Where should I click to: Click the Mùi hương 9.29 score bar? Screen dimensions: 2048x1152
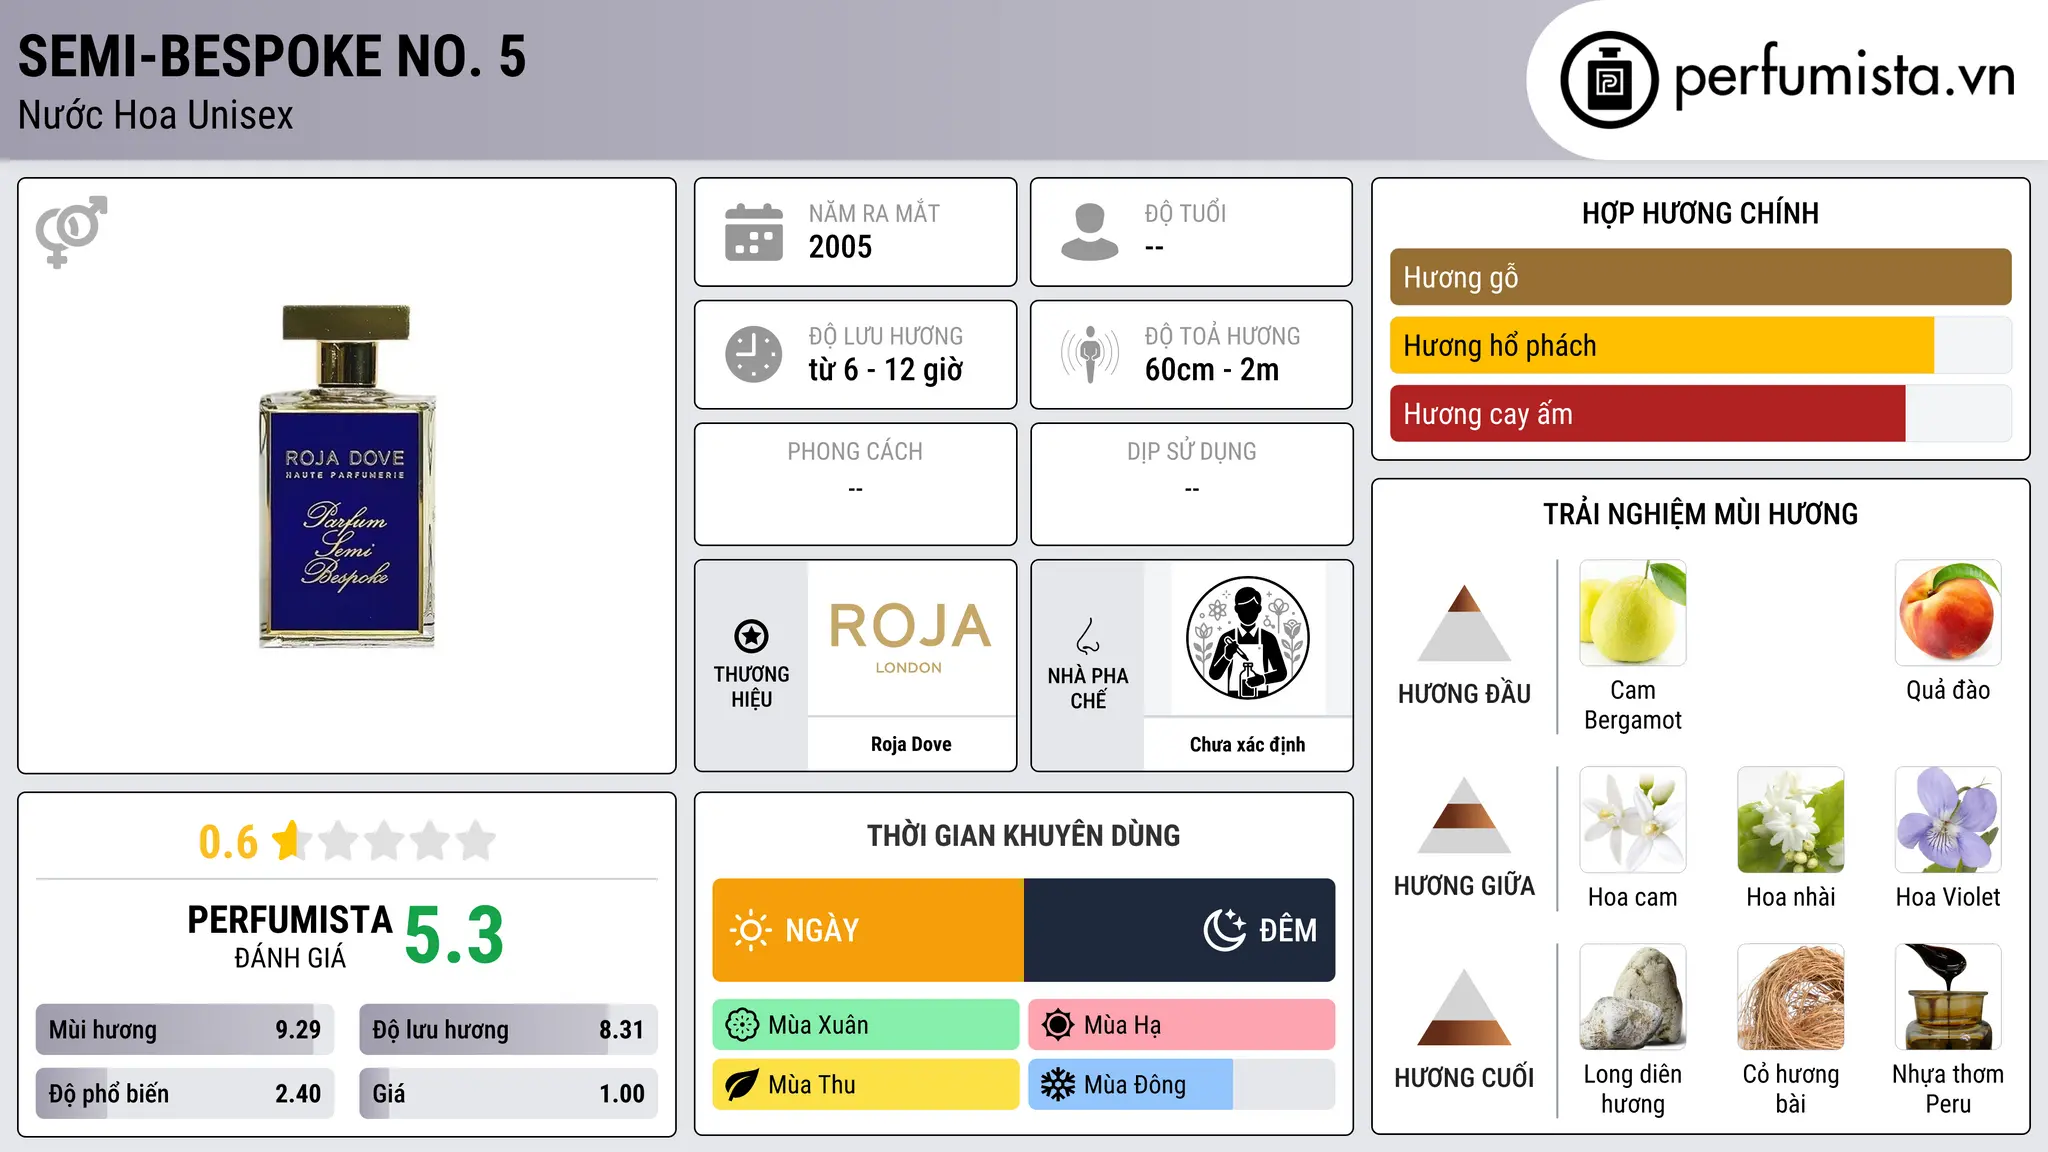coord(185,1030)
